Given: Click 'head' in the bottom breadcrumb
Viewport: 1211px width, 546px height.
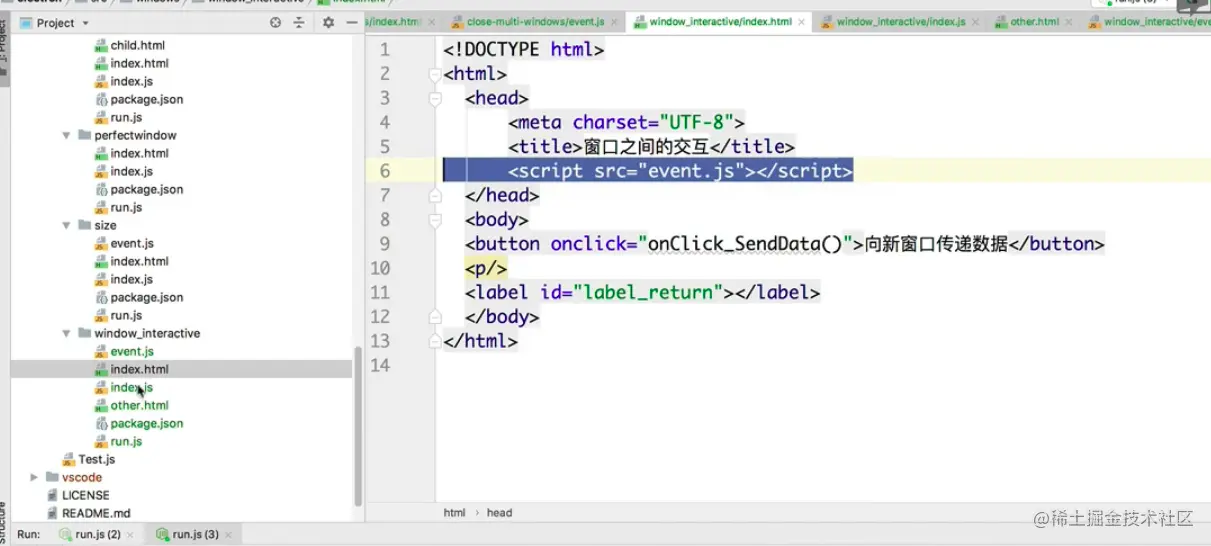Looking at the screenshot, I should [x=500, y=512].
